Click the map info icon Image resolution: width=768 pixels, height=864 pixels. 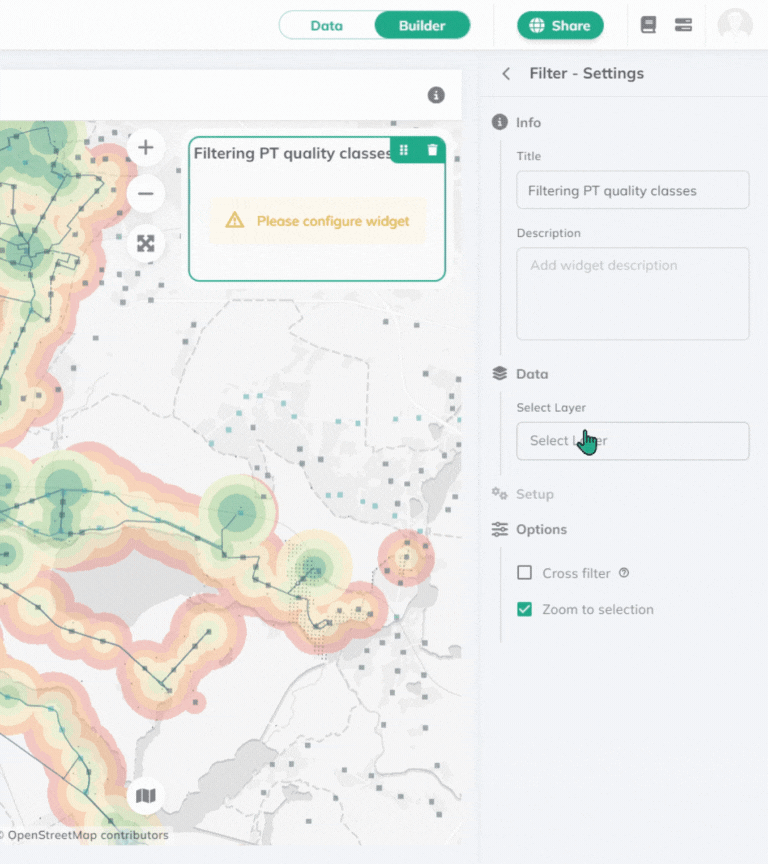tap(436, 95)
